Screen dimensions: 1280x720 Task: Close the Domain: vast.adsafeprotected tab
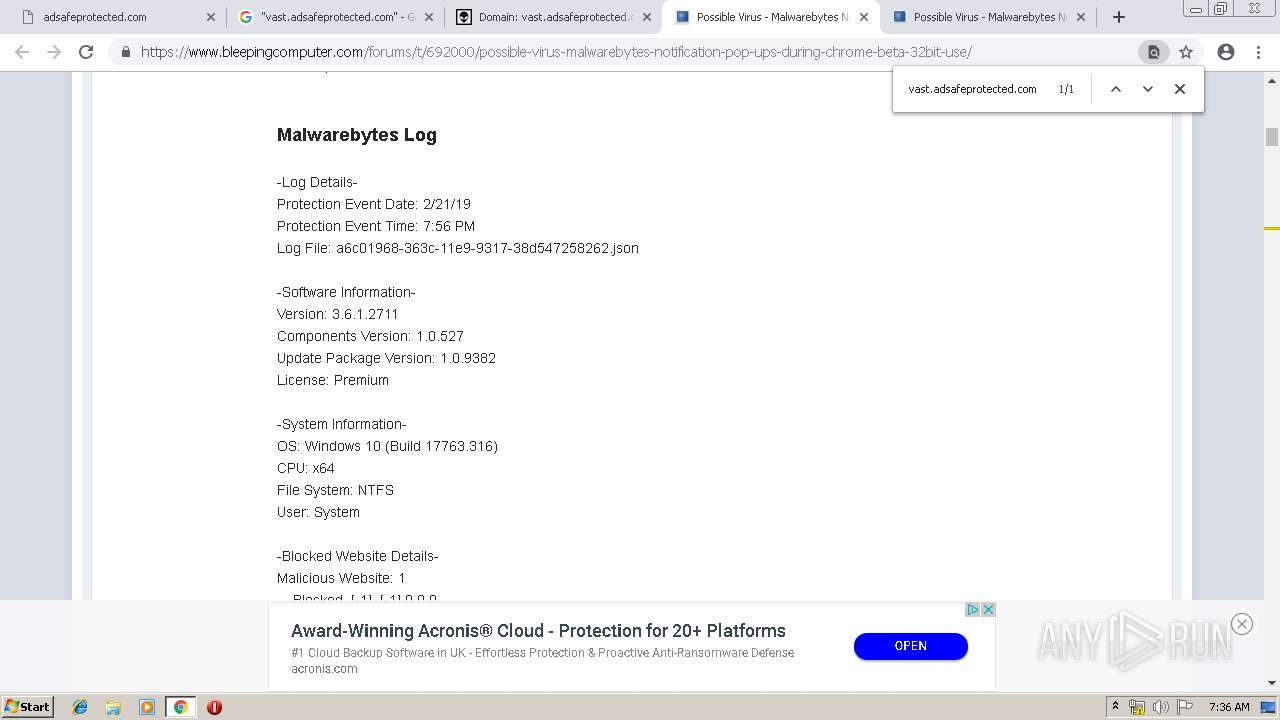click(646, 17)
